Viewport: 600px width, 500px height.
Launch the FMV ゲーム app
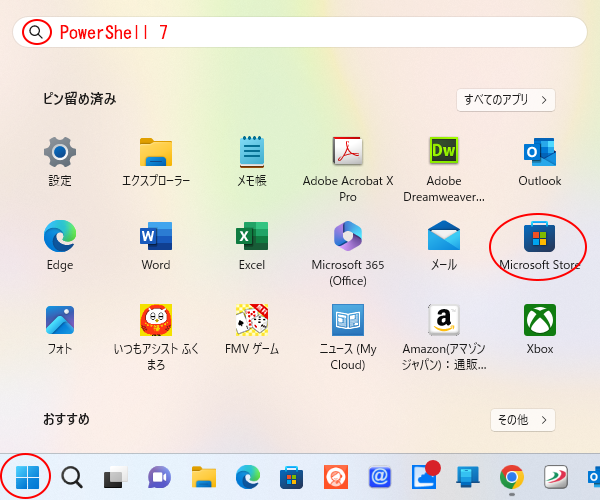pos(252,329)
